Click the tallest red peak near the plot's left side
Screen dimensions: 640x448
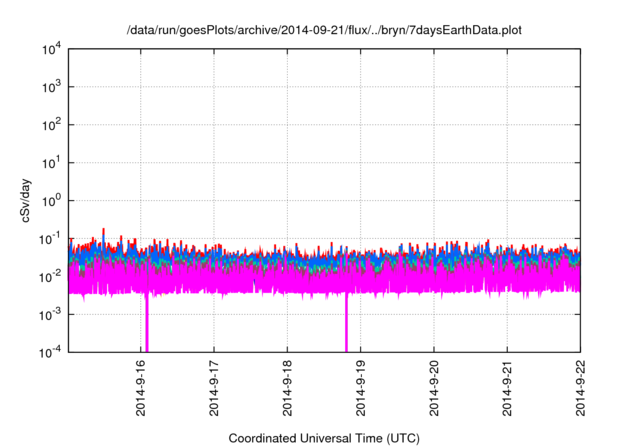click(x=103, y=233)
